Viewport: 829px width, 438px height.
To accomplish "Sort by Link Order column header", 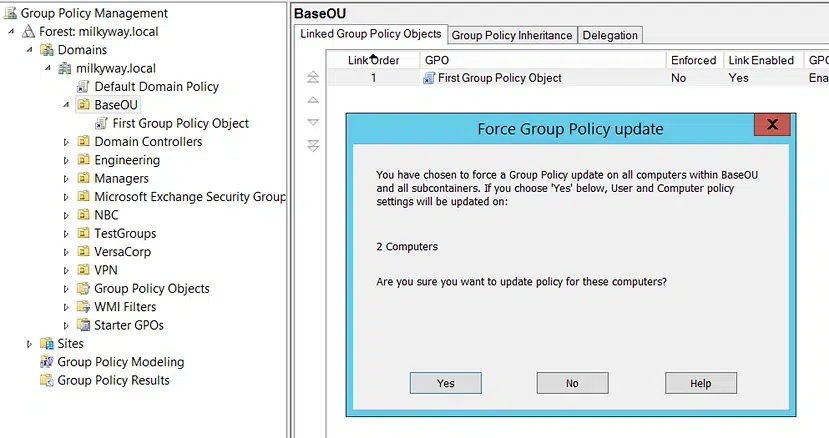I will [373, 60].
